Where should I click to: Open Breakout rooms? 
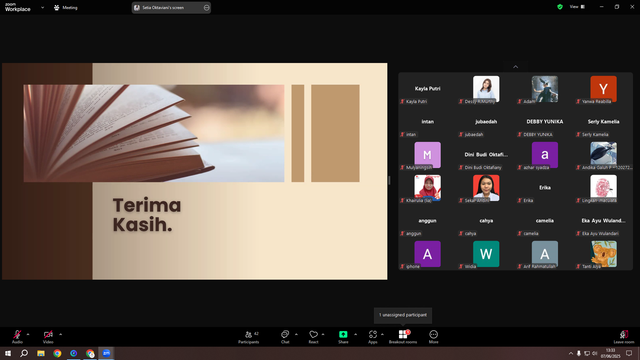coord(403,337)
